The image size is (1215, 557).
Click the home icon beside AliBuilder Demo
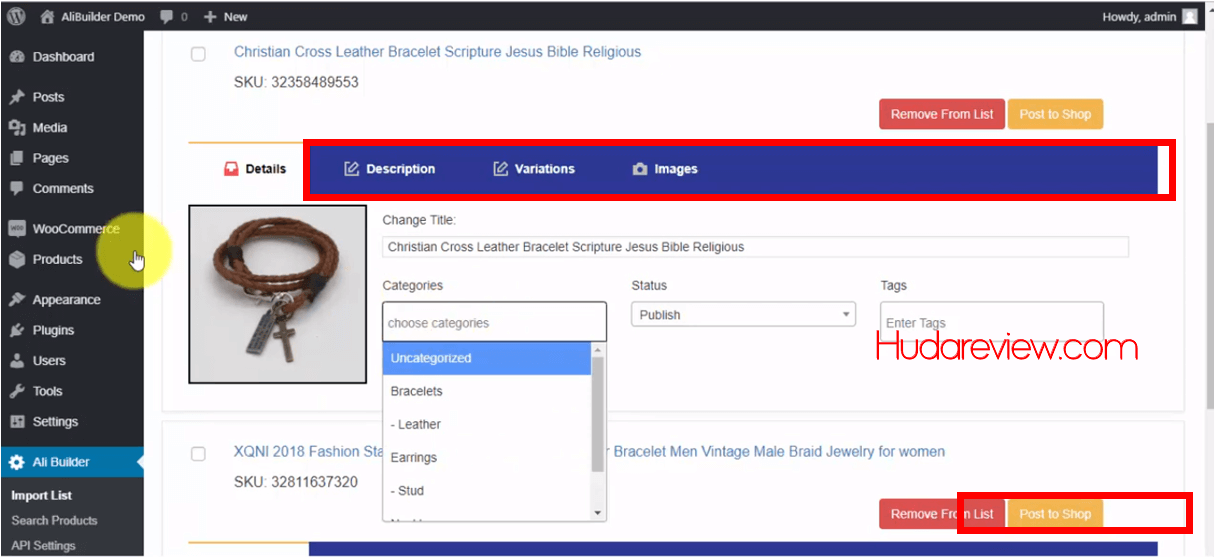click(x=48, y=16)
